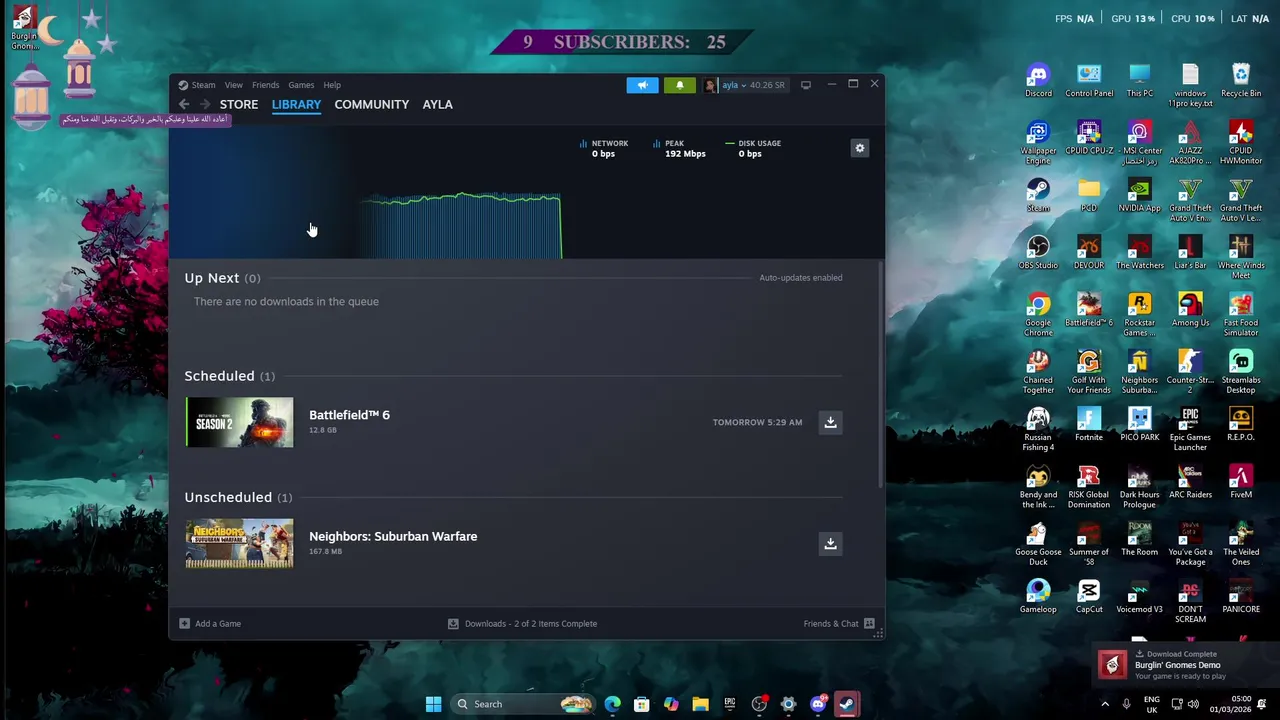
Task: Open Microsoft Edge from taskbar
Action: (x=612, y=704)
